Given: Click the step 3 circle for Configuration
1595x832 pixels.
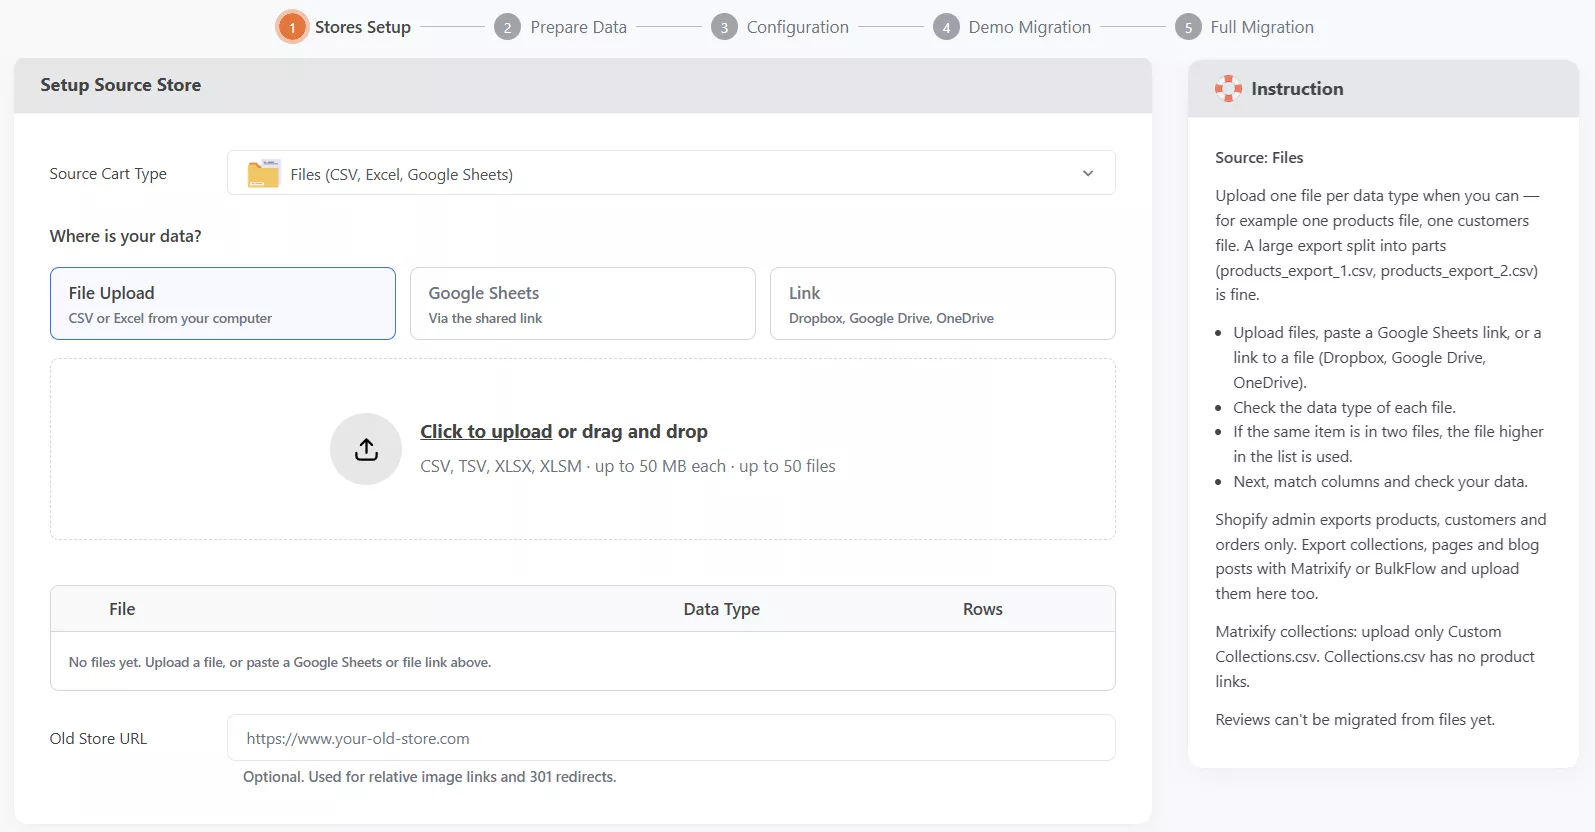Looking at the screenshot, I should click(x=724, y=27).
